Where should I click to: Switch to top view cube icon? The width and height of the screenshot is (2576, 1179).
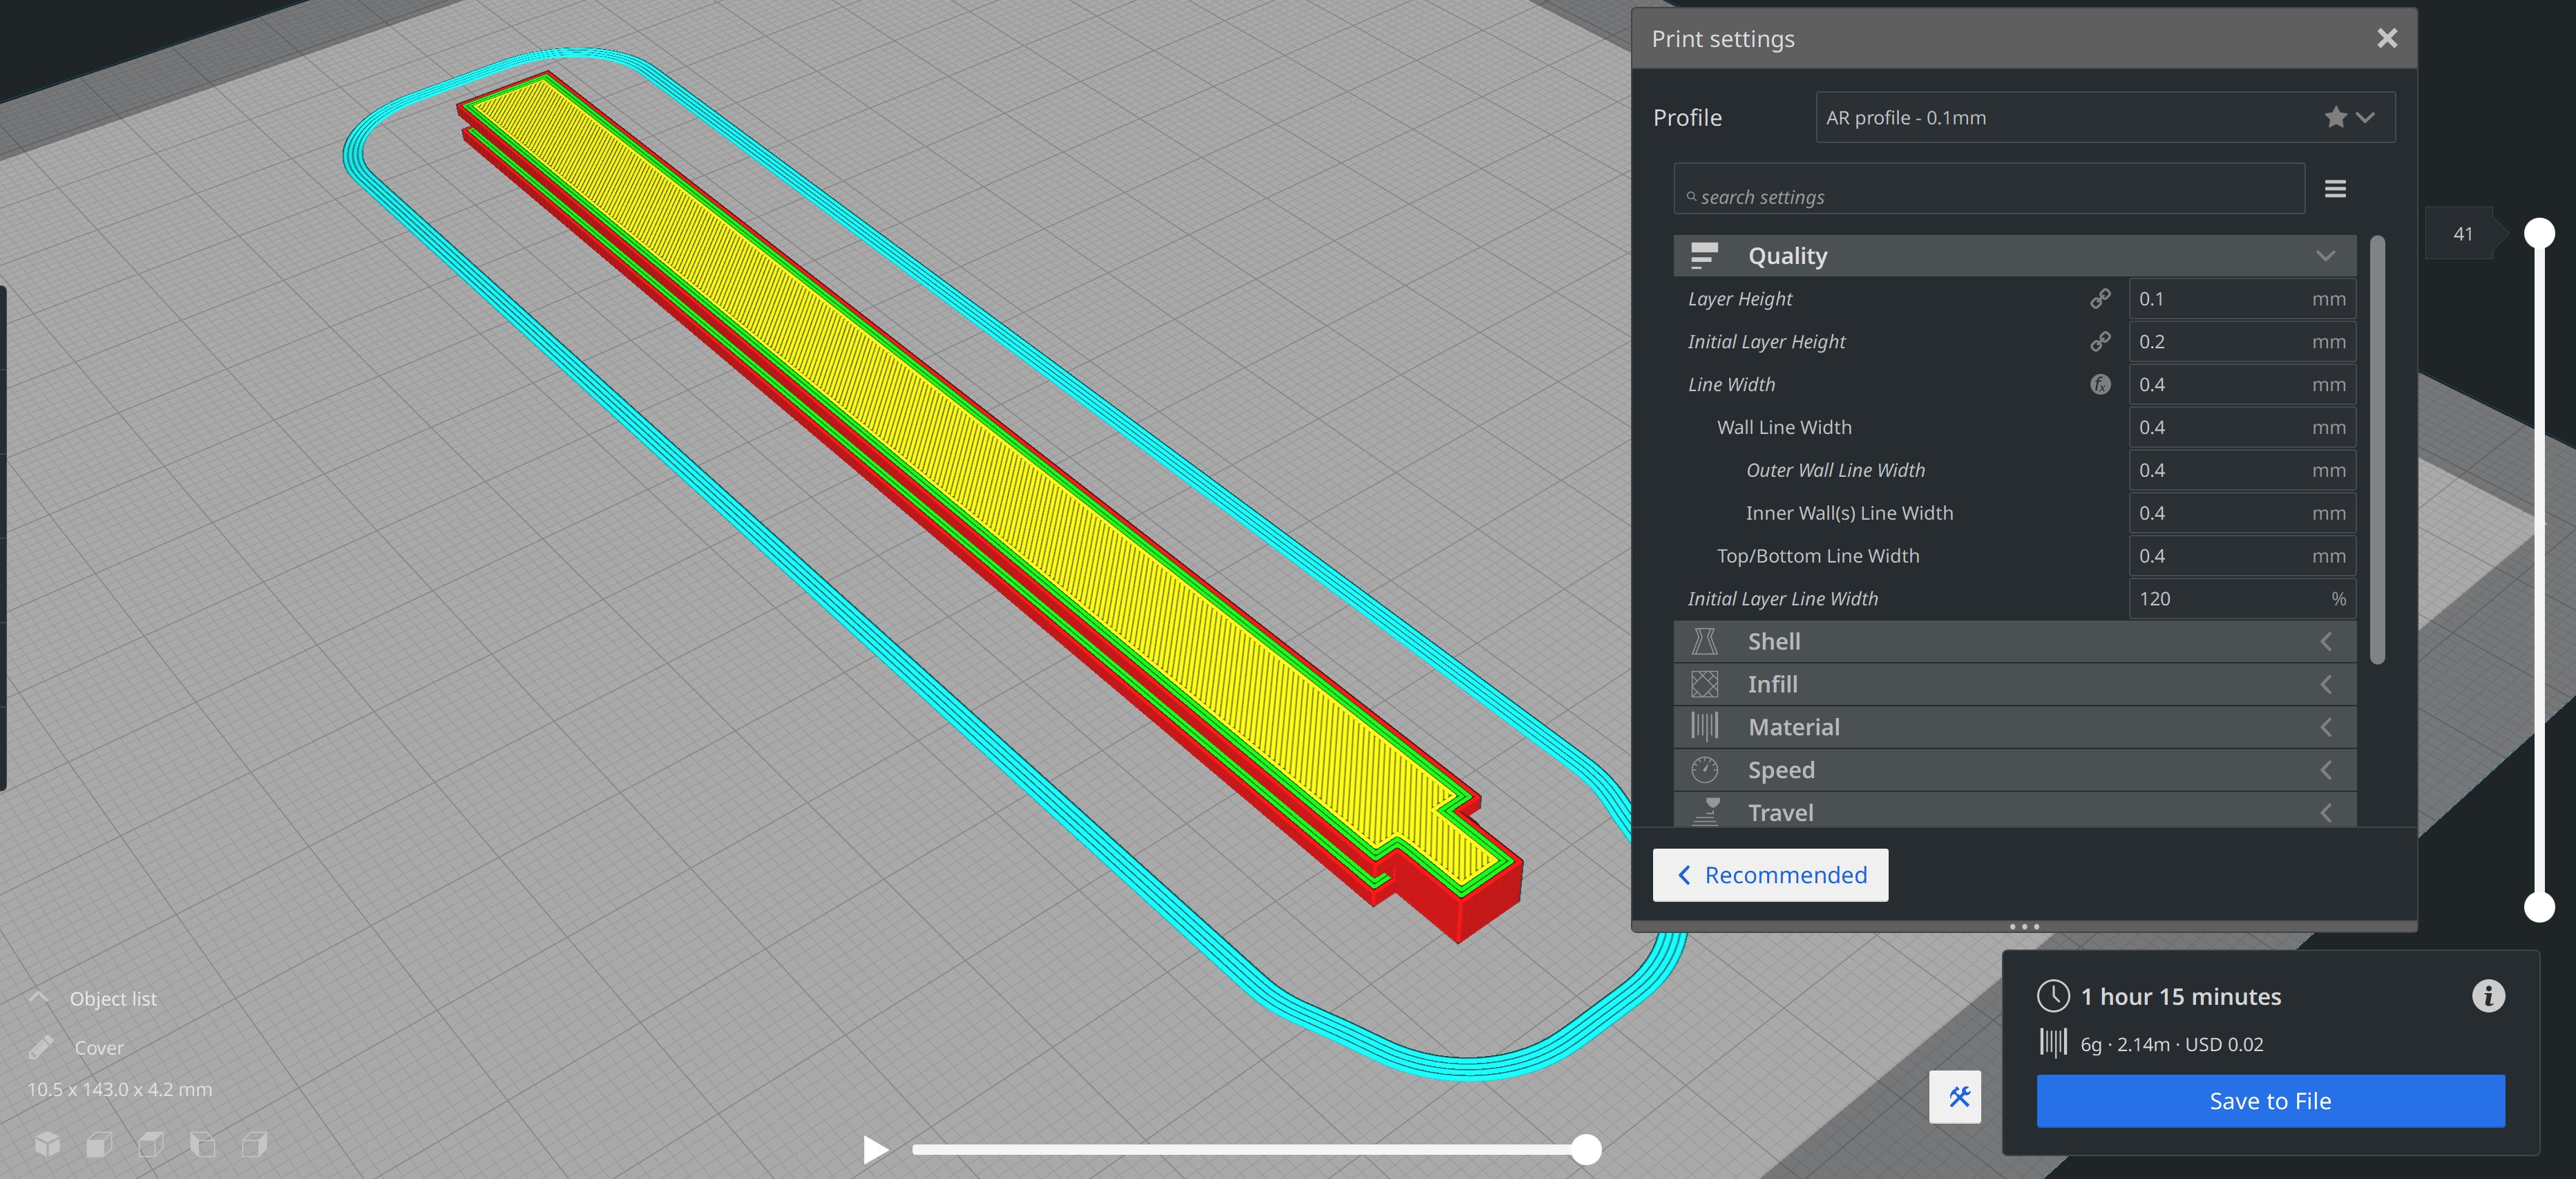tap(151, 1144)
